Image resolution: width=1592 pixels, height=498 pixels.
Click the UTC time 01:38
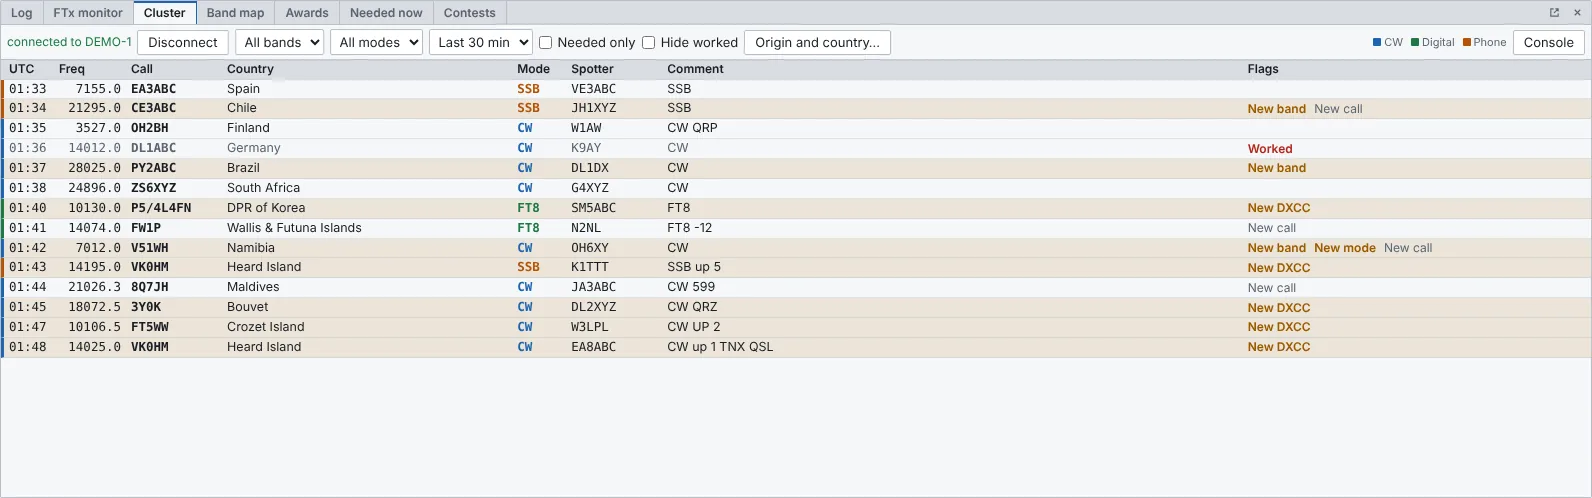pyautogui.click(x=27, y=188)
